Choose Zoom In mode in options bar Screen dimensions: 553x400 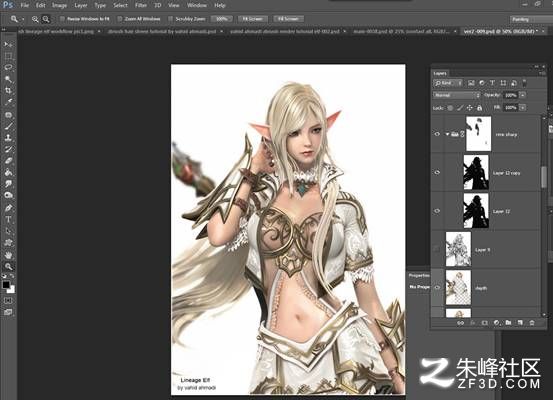35,19
